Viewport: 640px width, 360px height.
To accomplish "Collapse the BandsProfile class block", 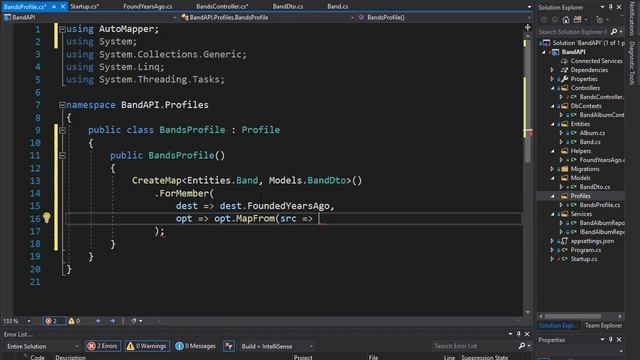I will coord(62,130).
